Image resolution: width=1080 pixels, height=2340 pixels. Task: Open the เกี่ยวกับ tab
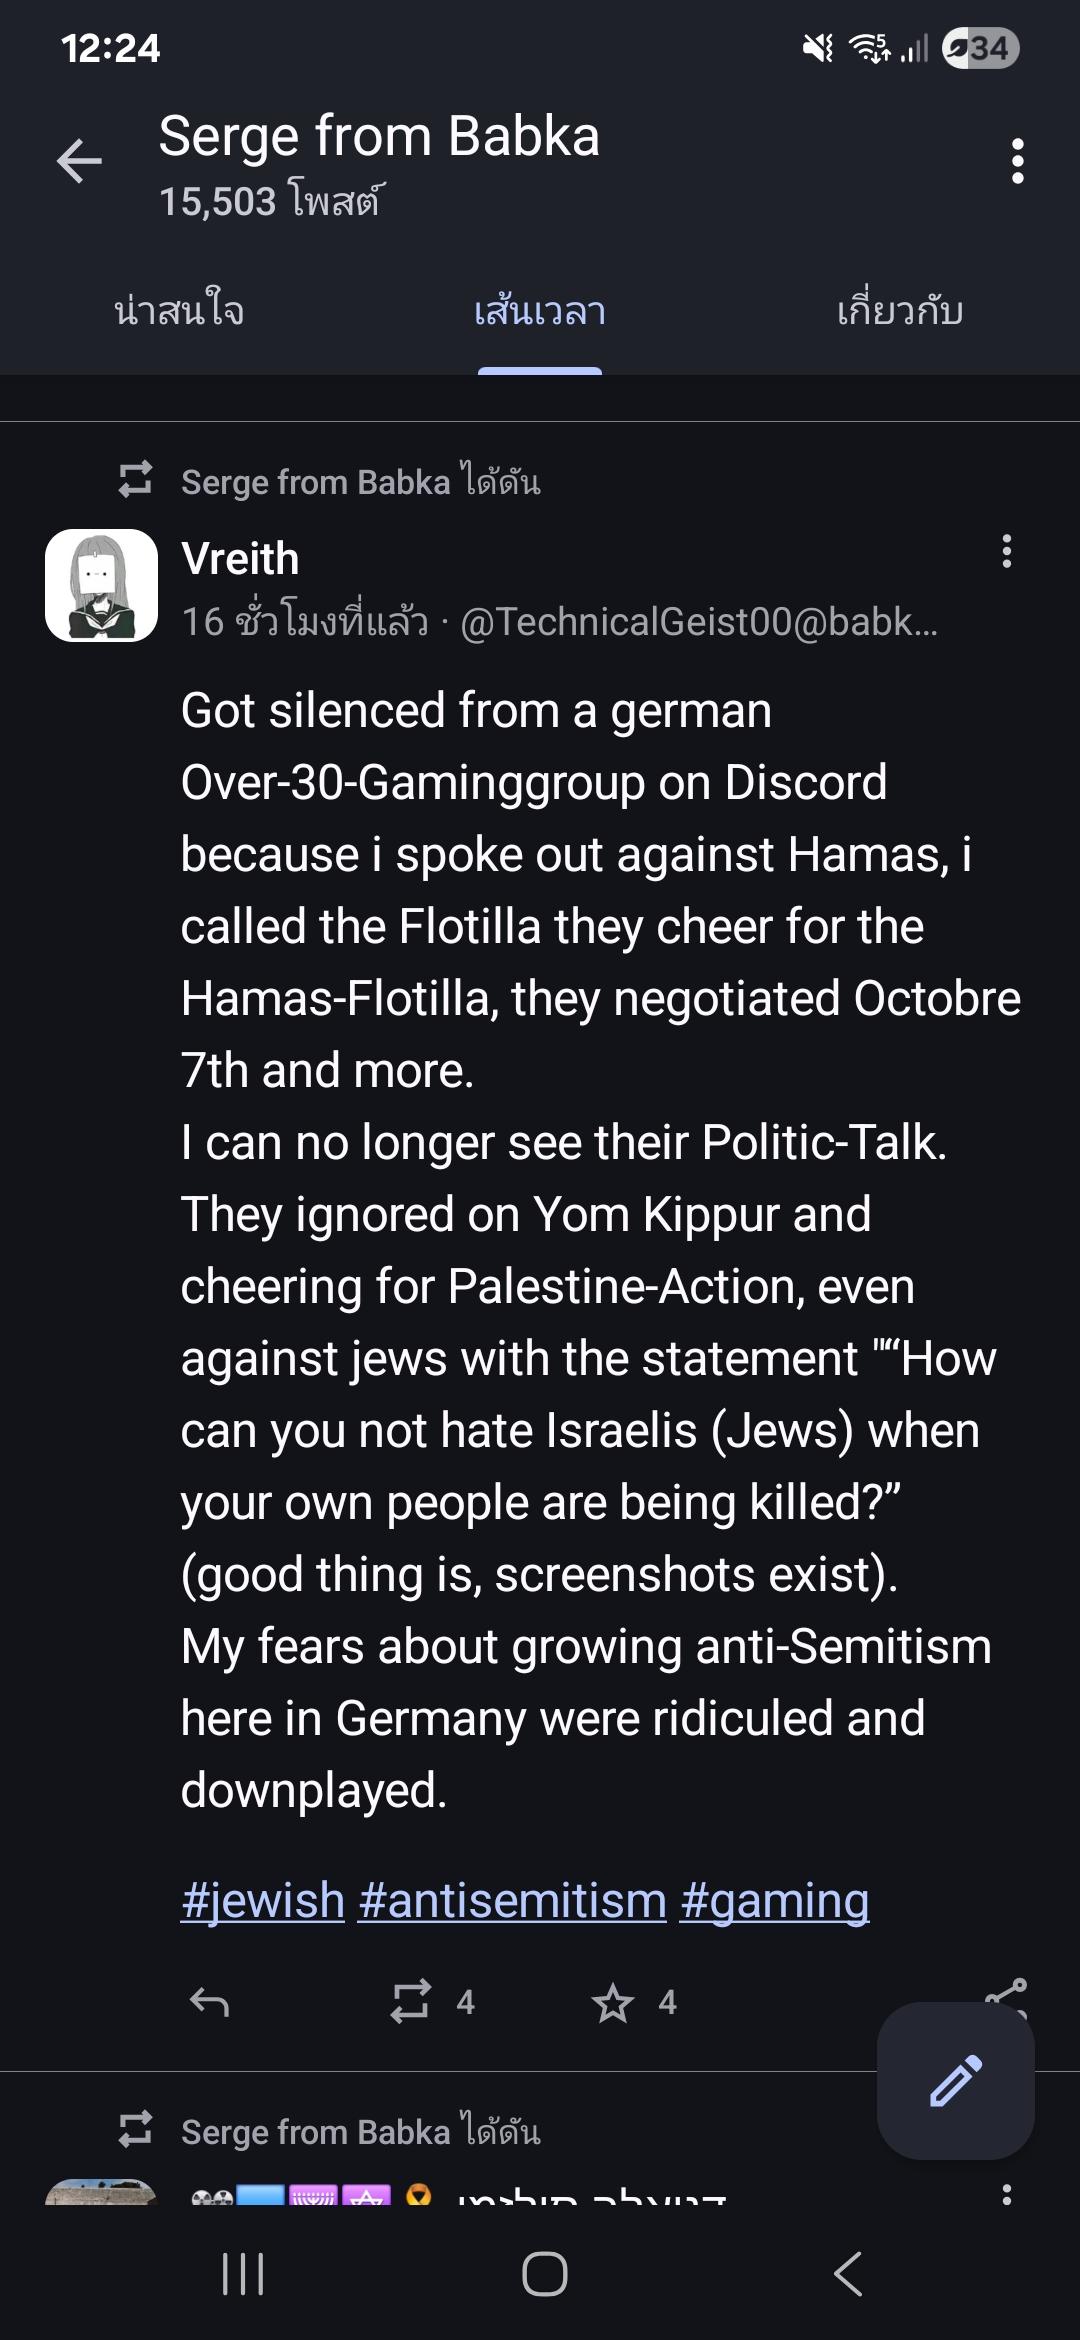(x=900, y=311)
